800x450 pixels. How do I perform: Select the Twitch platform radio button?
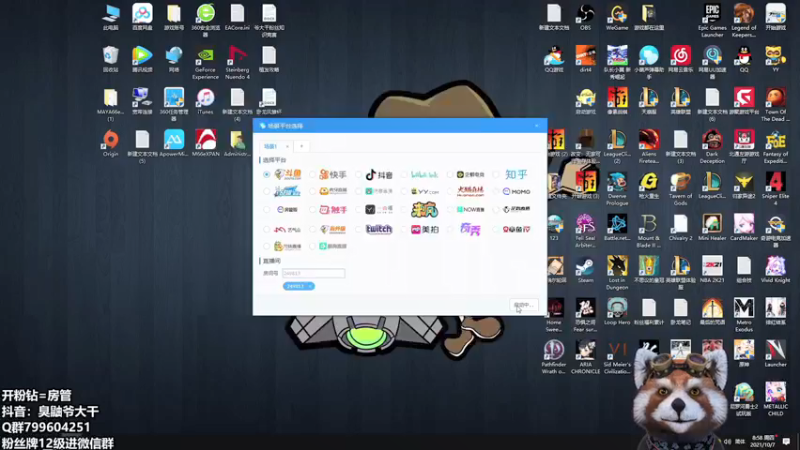(358, 230)
